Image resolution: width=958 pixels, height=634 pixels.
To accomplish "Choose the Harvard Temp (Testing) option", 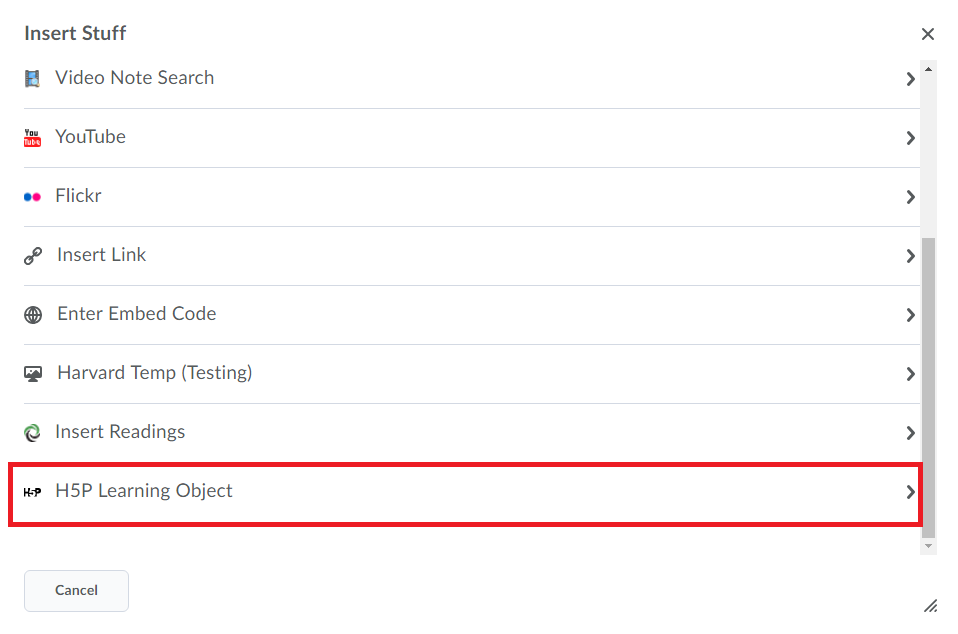I will (x=472, y=373).
